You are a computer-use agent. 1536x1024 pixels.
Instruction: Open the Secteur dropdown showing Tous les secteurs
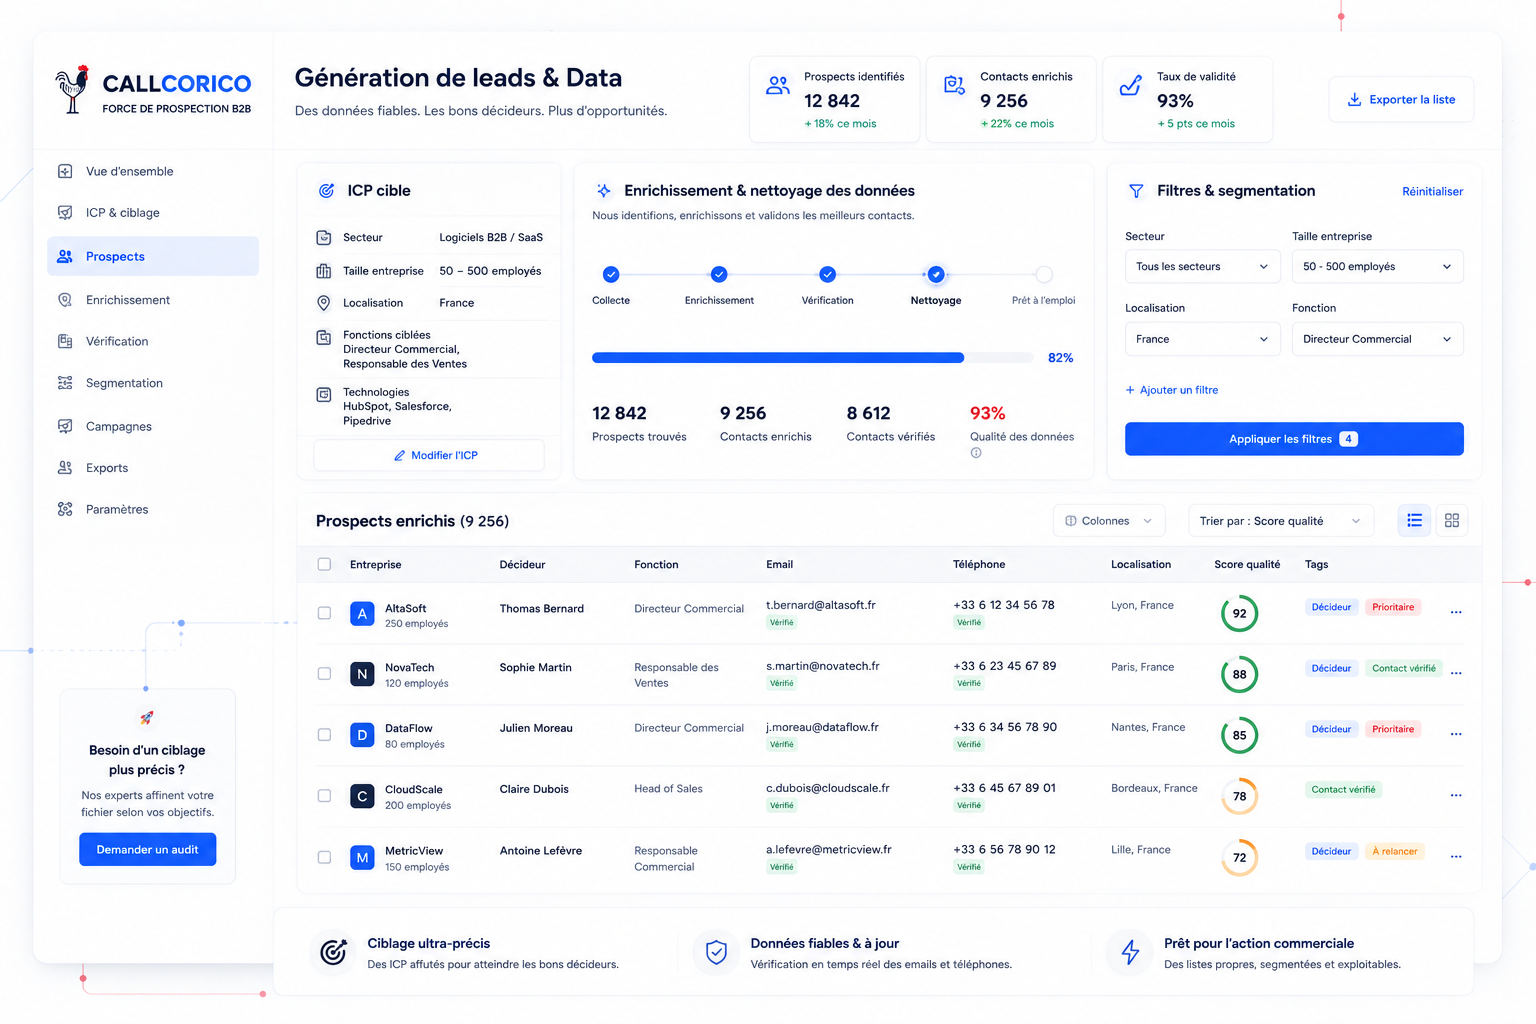click(1203, 267)
